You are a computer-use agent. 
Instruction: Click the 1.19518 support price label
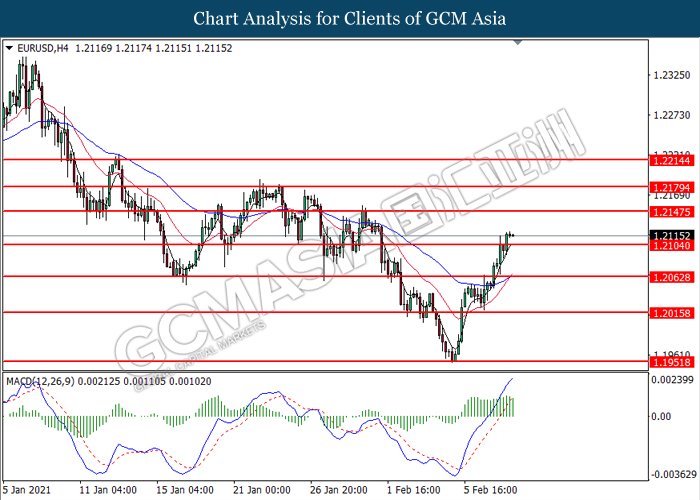coord(671,362)
